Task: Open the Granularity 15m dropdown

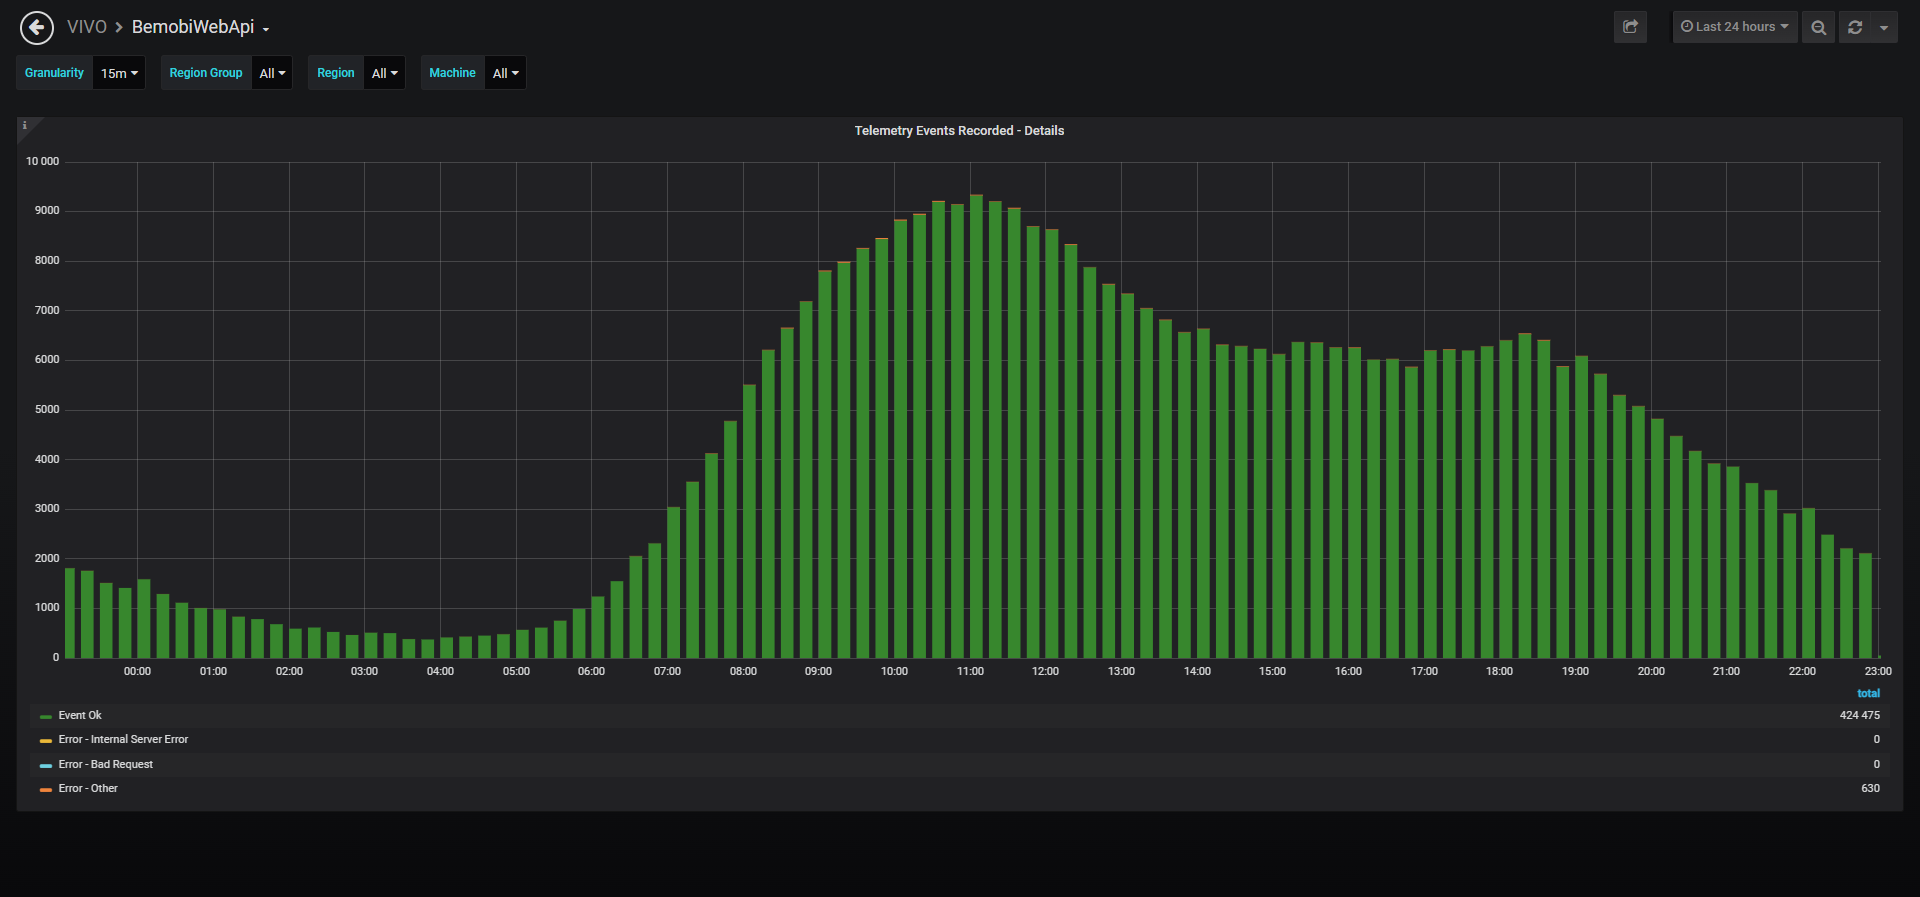Action: point(119,73)
